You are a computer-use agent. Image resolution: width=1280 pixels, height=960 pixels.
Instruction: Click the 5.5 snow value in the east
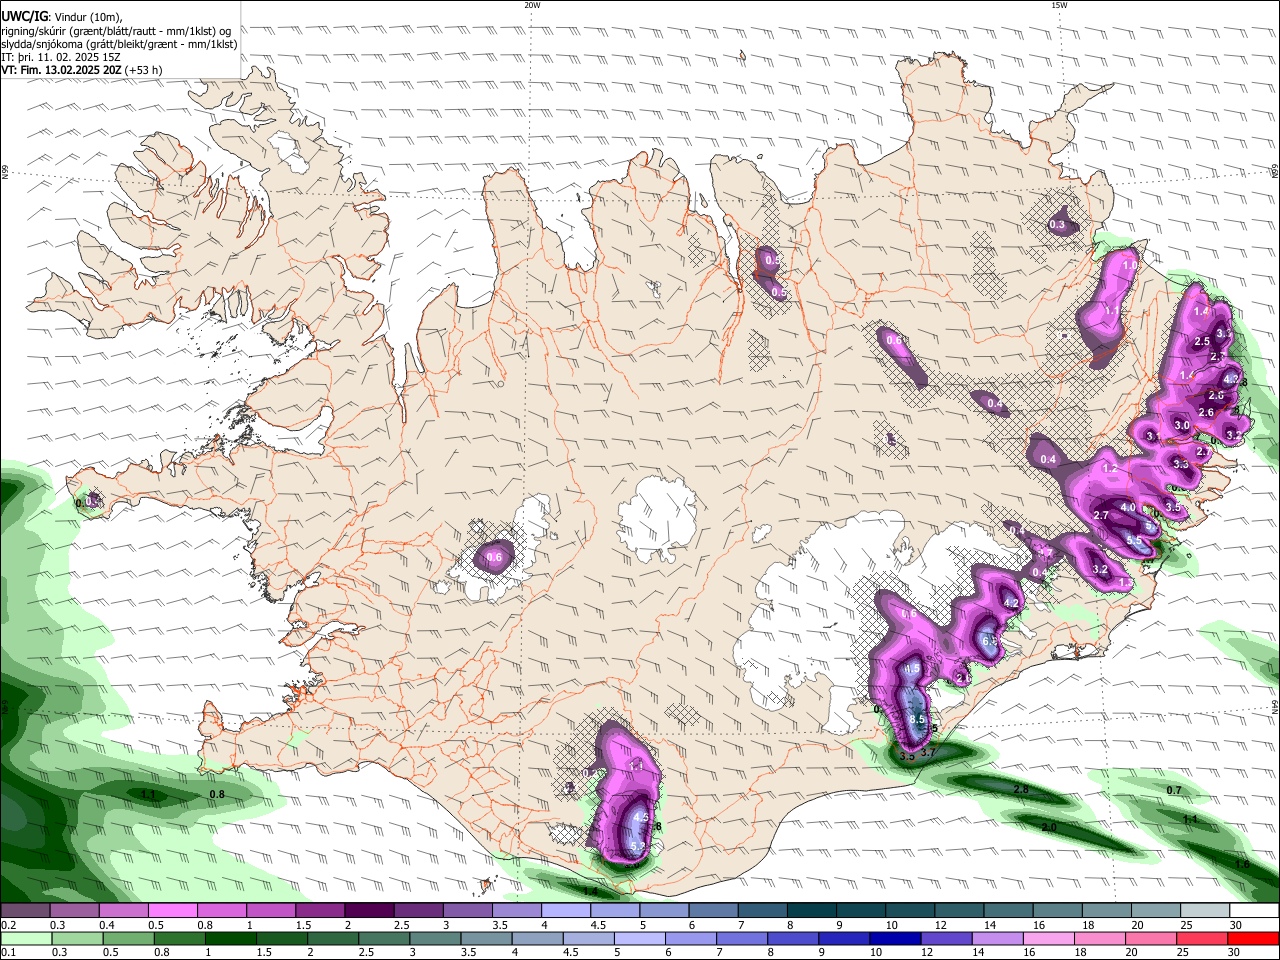pyautogui.click(x=1134, y=540)
